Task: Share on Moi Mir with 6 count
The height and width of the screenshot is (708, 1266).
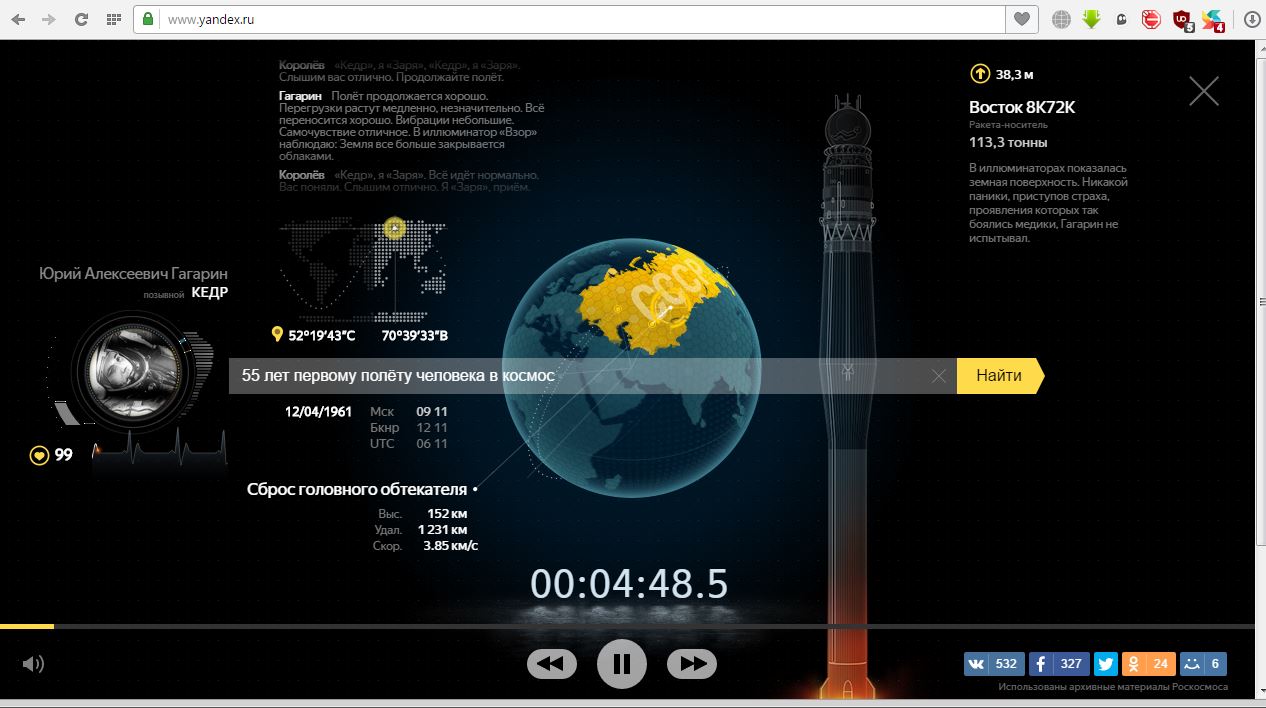Action: (1203, 663)
